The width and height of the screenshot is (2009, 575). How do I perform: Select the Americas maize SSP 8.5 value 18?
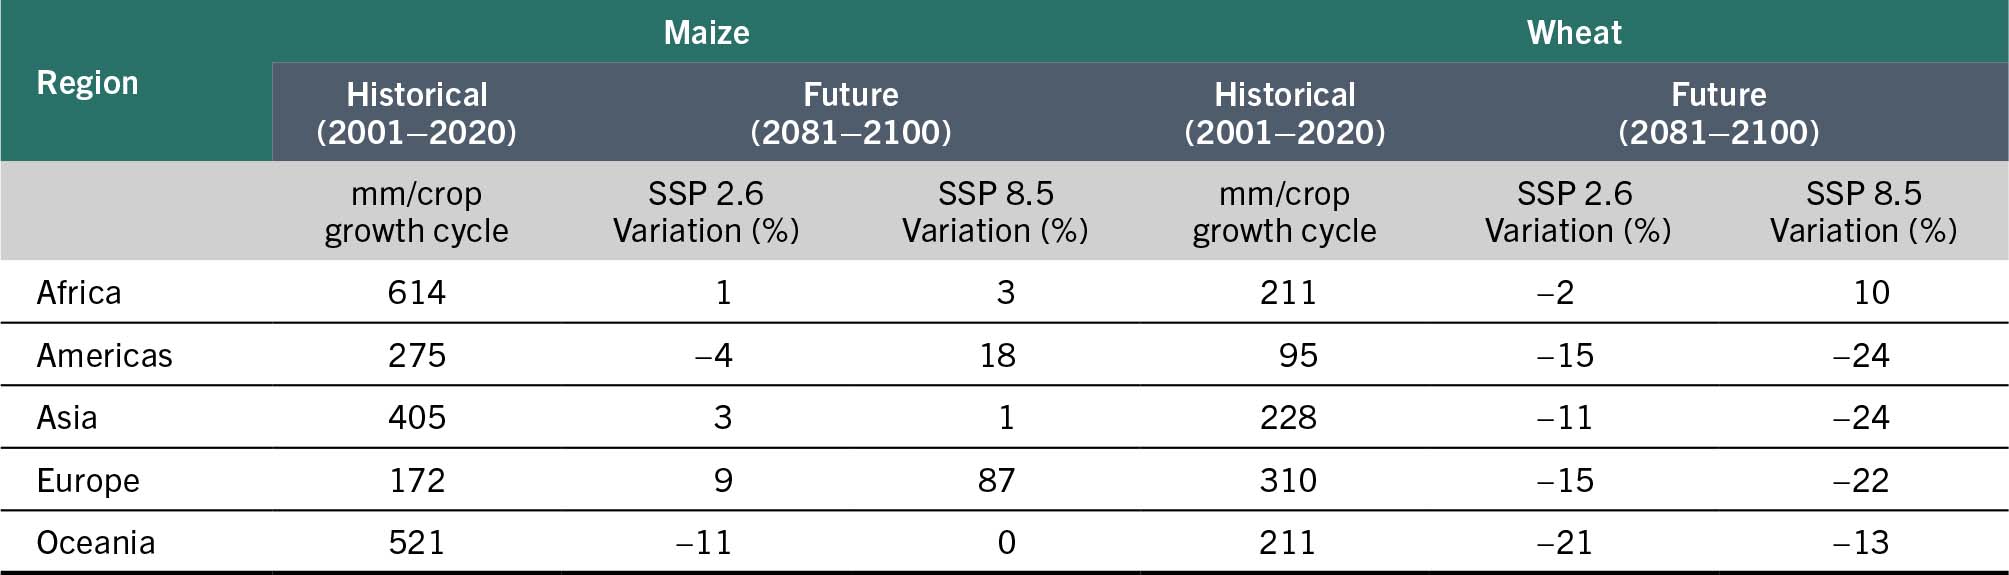tap(997, 356)
